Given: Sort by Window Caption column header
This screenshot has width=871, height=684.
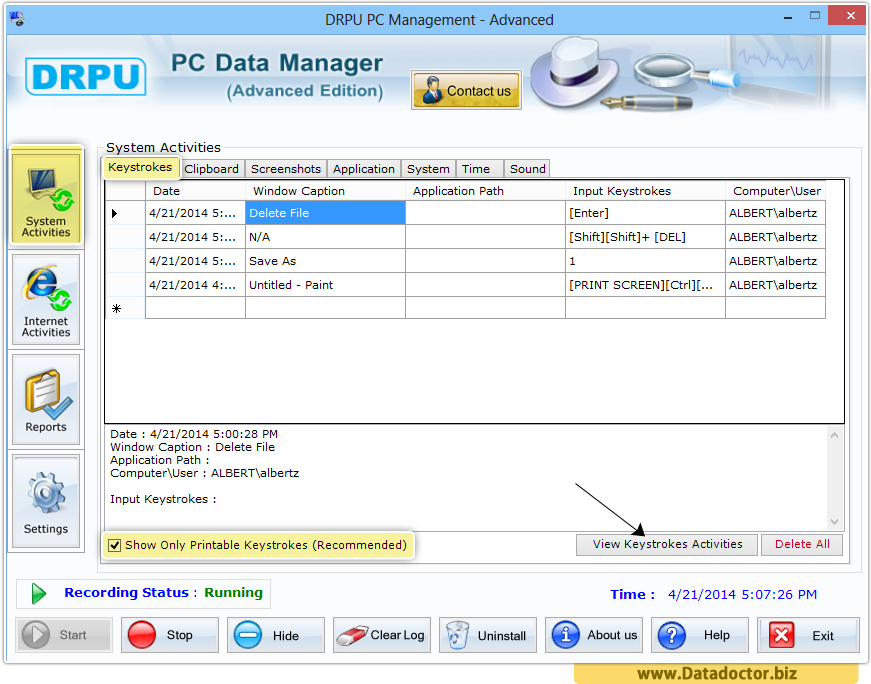Looking at the screenshot, I should tap(326, 191).
